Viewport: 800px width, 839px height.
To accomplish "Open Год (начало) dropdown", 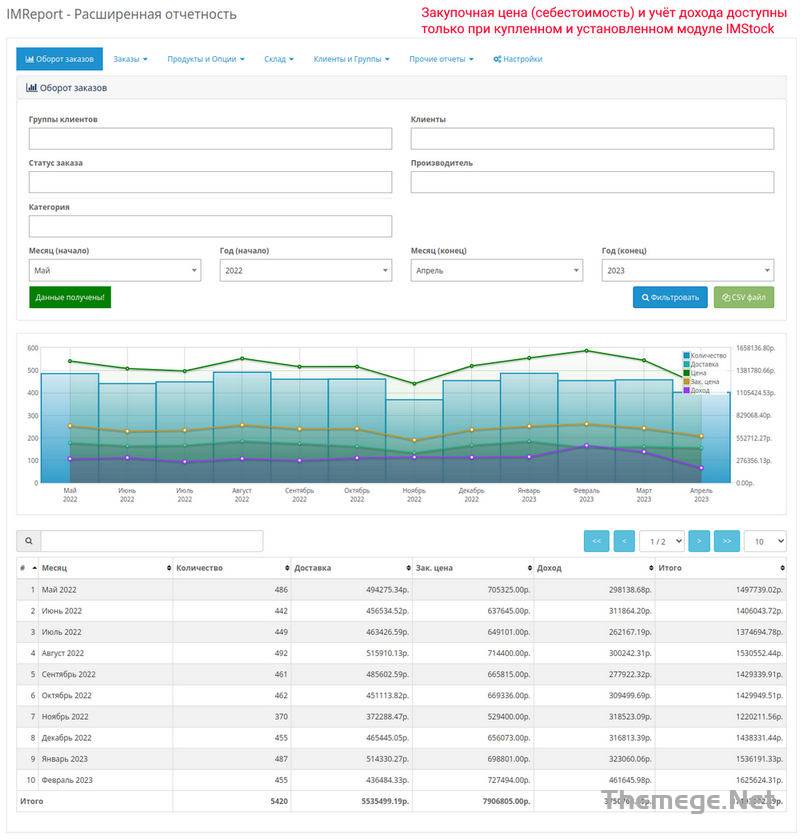I will 306,270.
